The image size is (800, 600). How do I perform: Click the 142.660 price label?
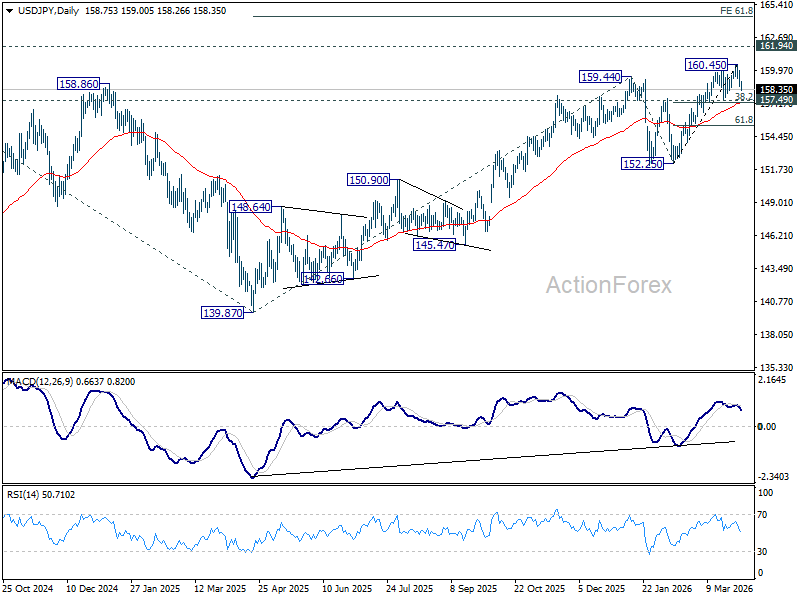322,279
